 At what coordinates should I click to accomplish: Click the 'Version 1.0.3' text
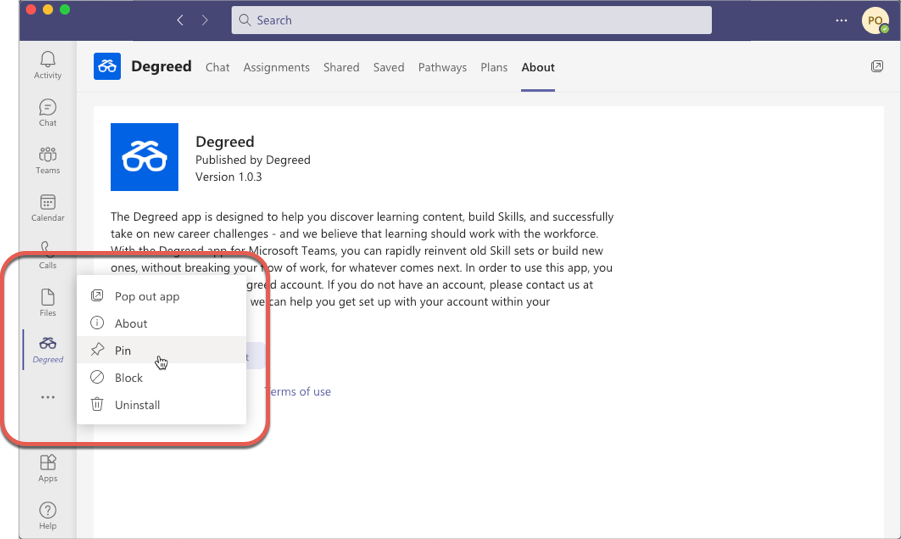pyautogui.click(x=229, y=177)
